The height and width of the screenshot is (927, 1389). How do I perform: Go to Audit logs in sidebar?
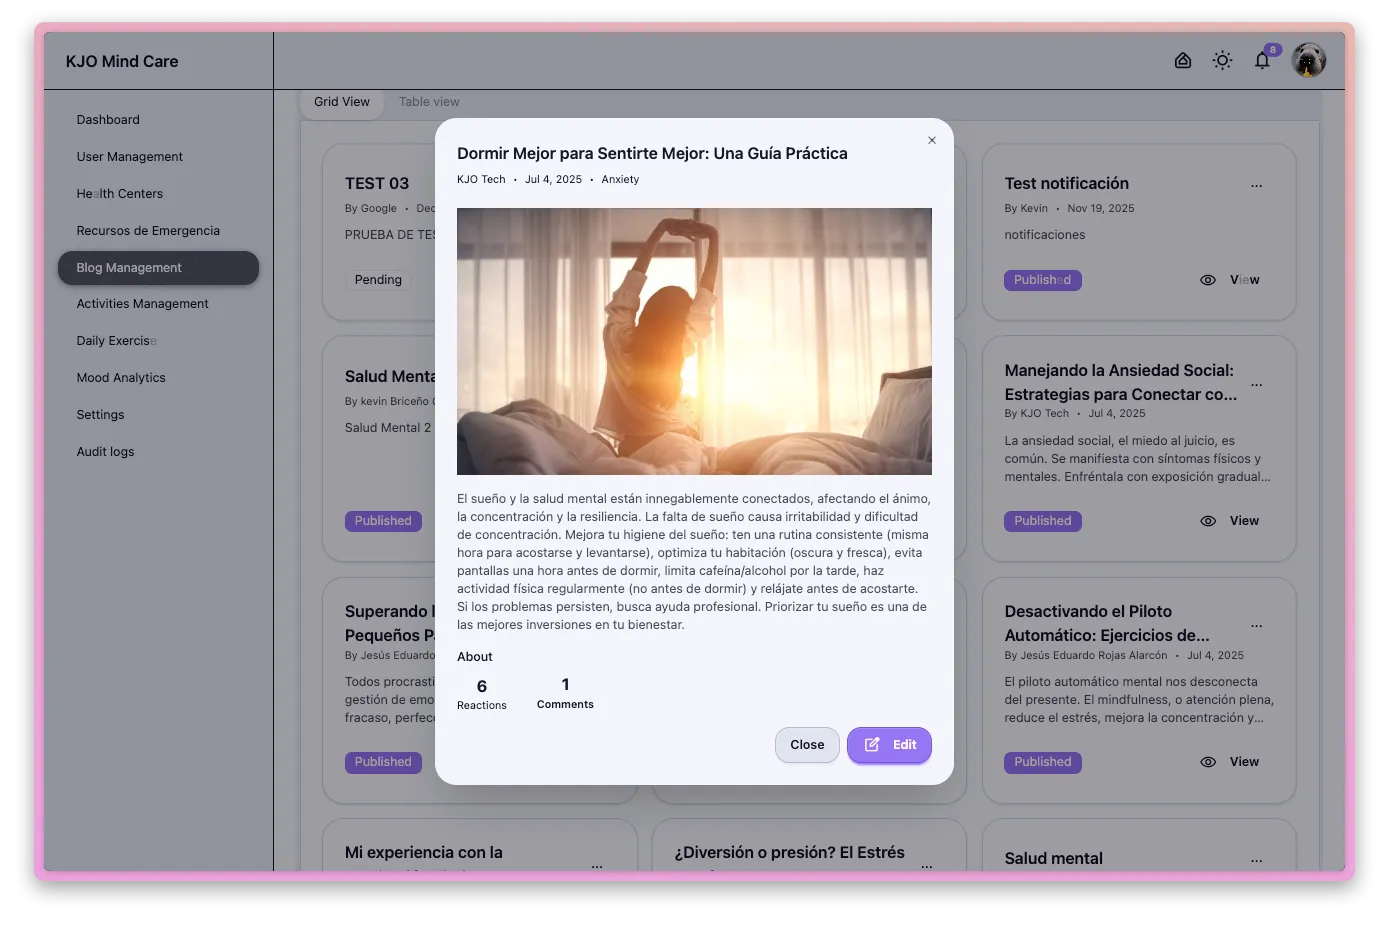105,452
